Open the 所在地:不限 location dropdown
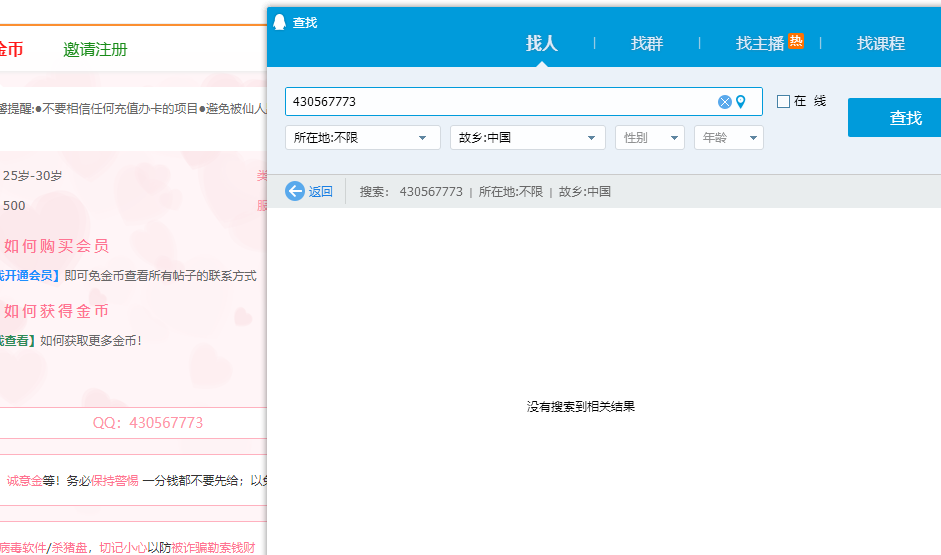Image resolution: width=941 pixels, height=555 pixels. click(362, 138)
